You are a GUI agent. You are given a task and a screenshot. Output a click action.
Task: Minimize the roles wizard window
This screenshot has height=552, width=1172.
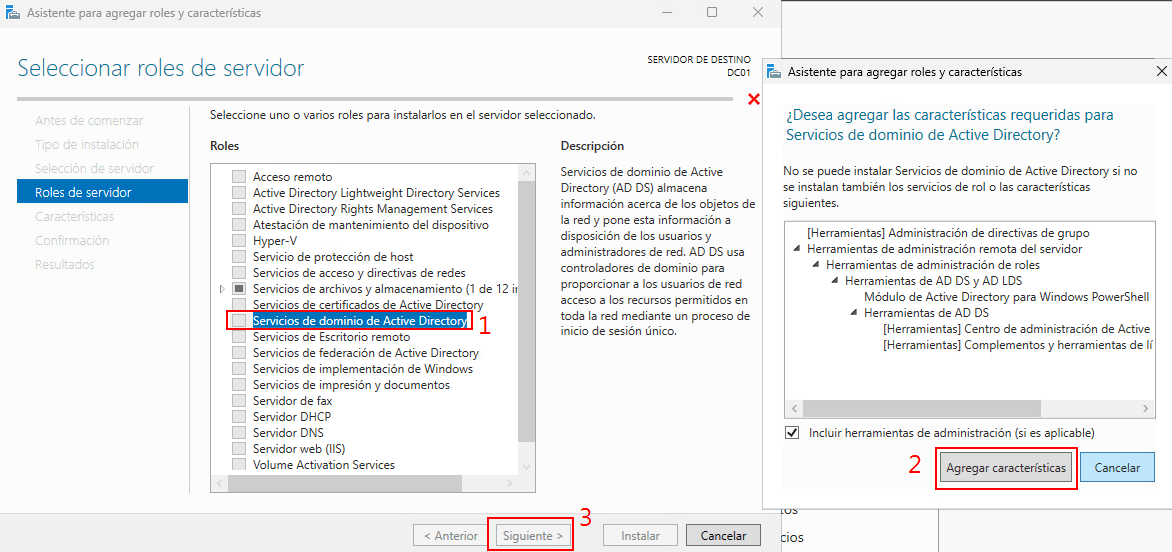tap(666, 13)
